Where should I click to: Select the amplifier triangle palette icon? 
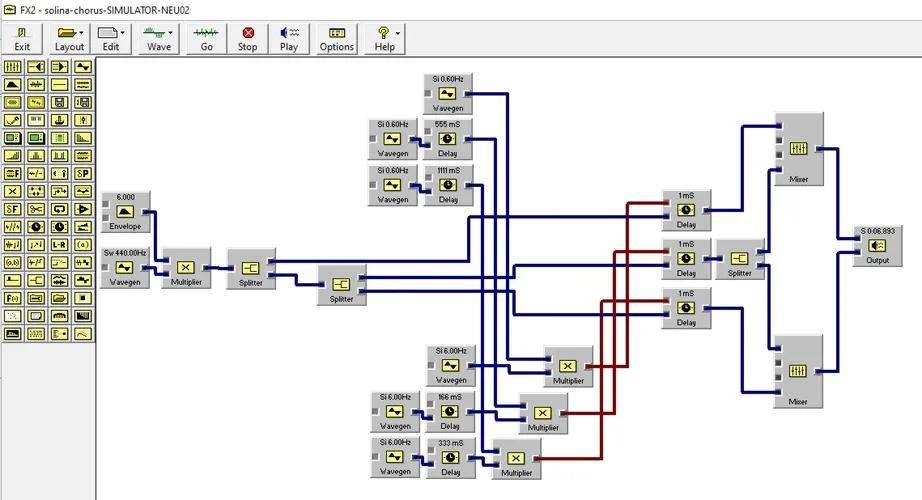click(83, 209)
